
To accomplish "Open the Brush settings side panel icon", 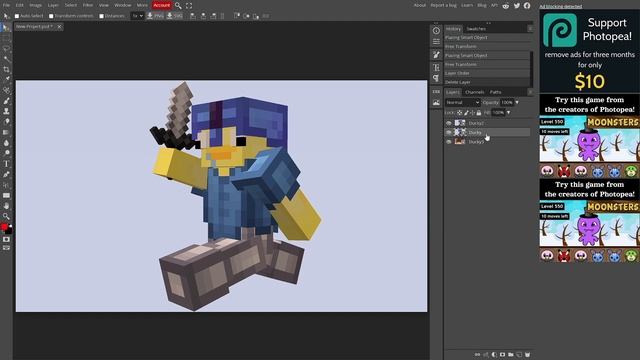I will pos(436,55).
